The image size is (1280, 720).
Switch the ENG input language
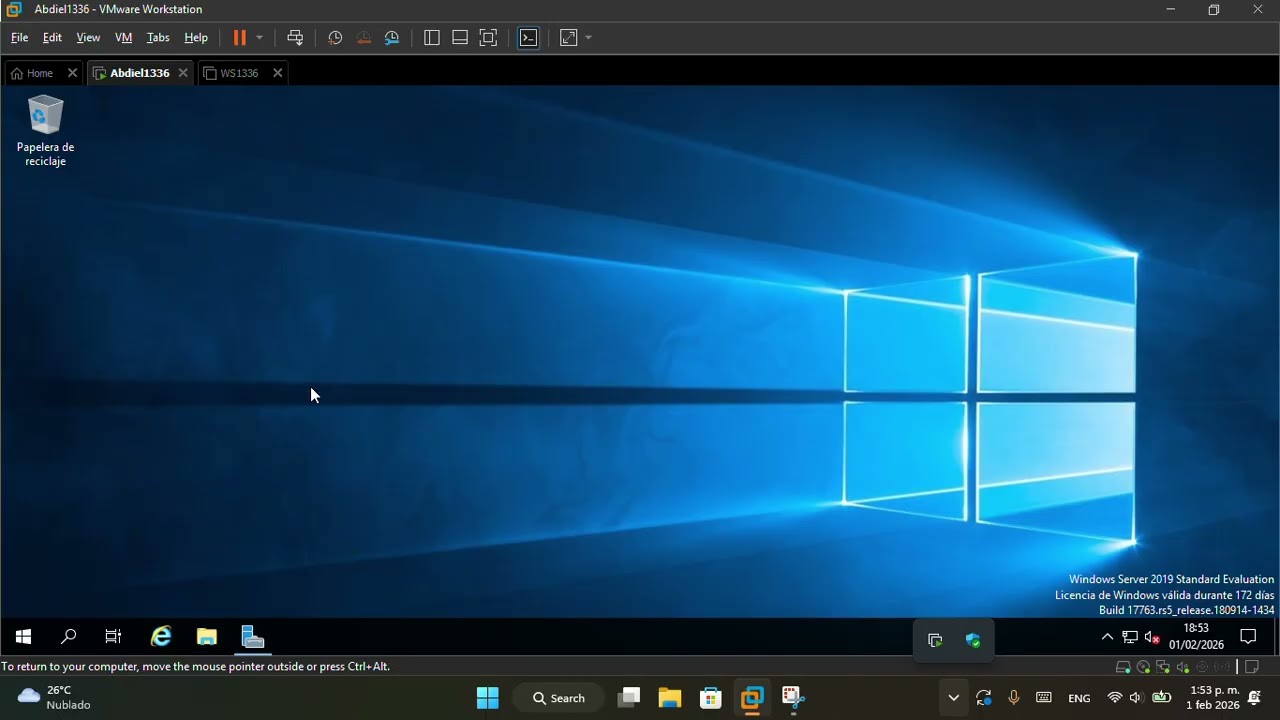[x=1079, y=698]
